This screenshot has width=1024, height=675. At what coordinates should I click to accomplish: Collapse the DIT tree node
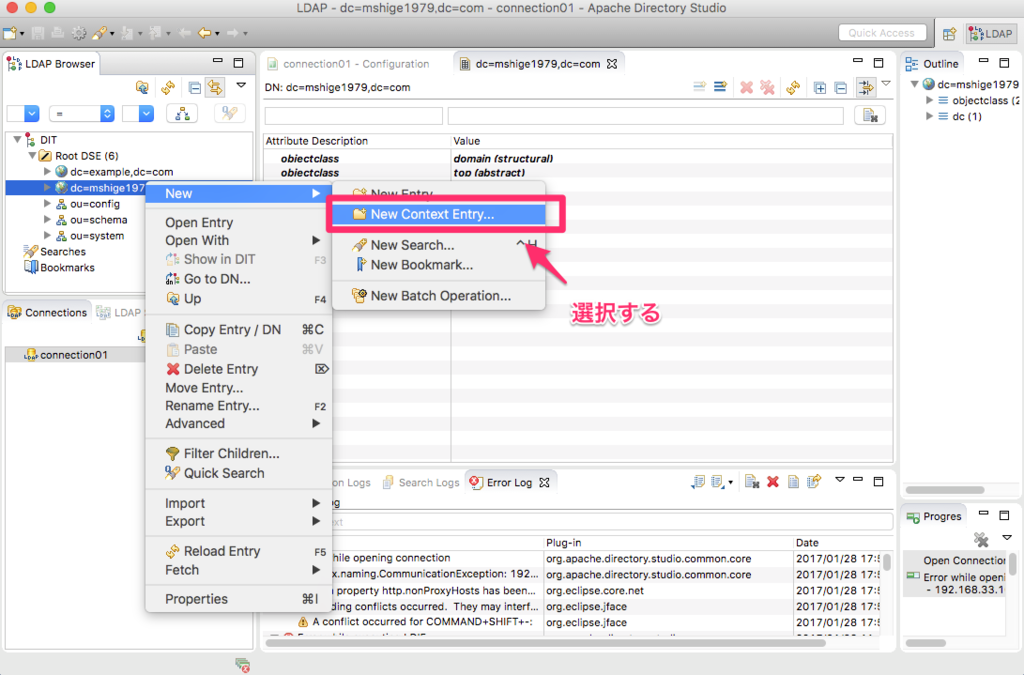pyautogui.click(x=17, y=140)
